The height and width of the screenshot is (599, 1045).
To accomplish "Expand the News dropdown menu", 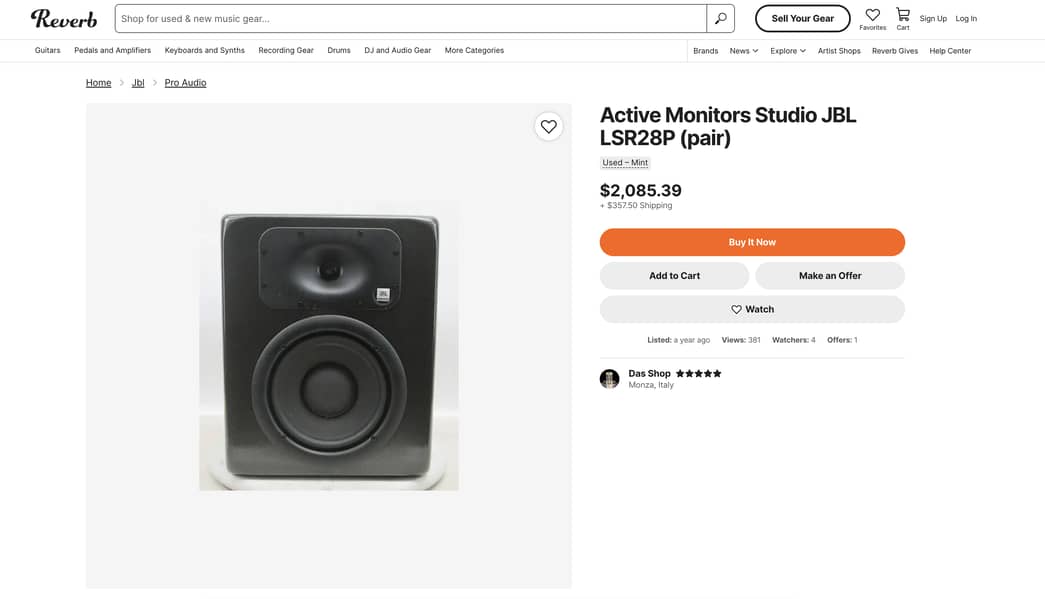I will click(743, 50).
